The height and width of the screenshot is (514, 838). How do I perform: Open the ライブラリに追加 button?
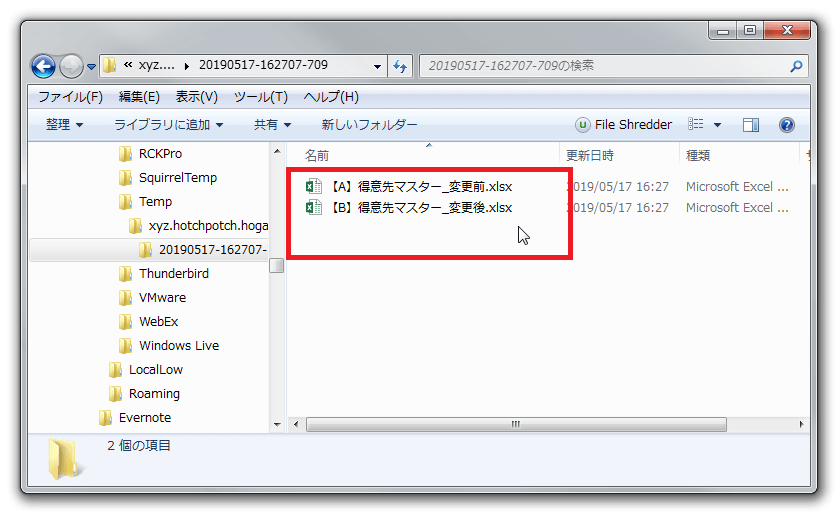coord(168,125)
